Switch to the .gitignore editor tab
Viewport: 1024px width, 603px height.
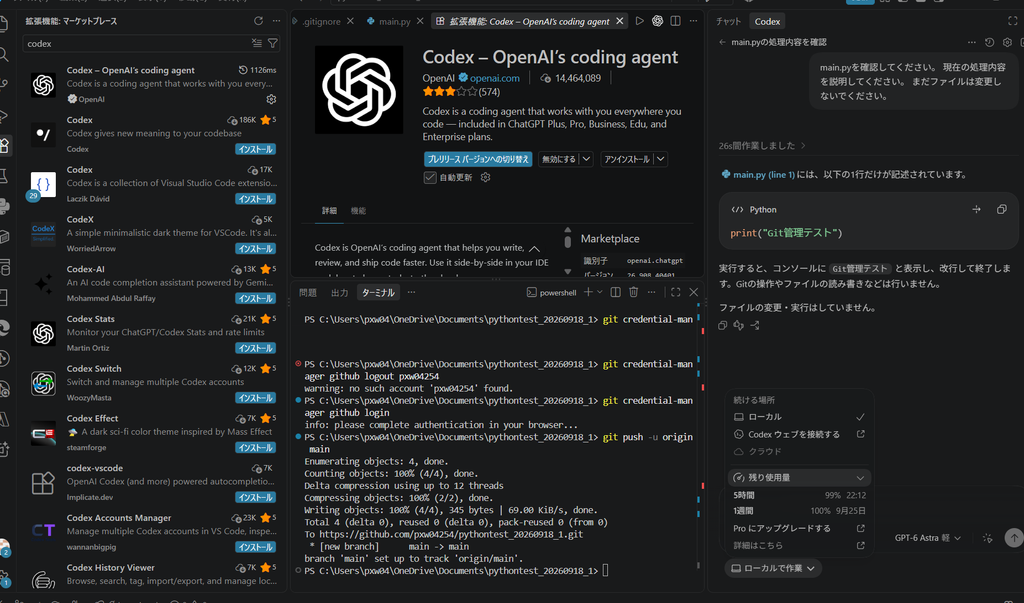tap(321, 21)
